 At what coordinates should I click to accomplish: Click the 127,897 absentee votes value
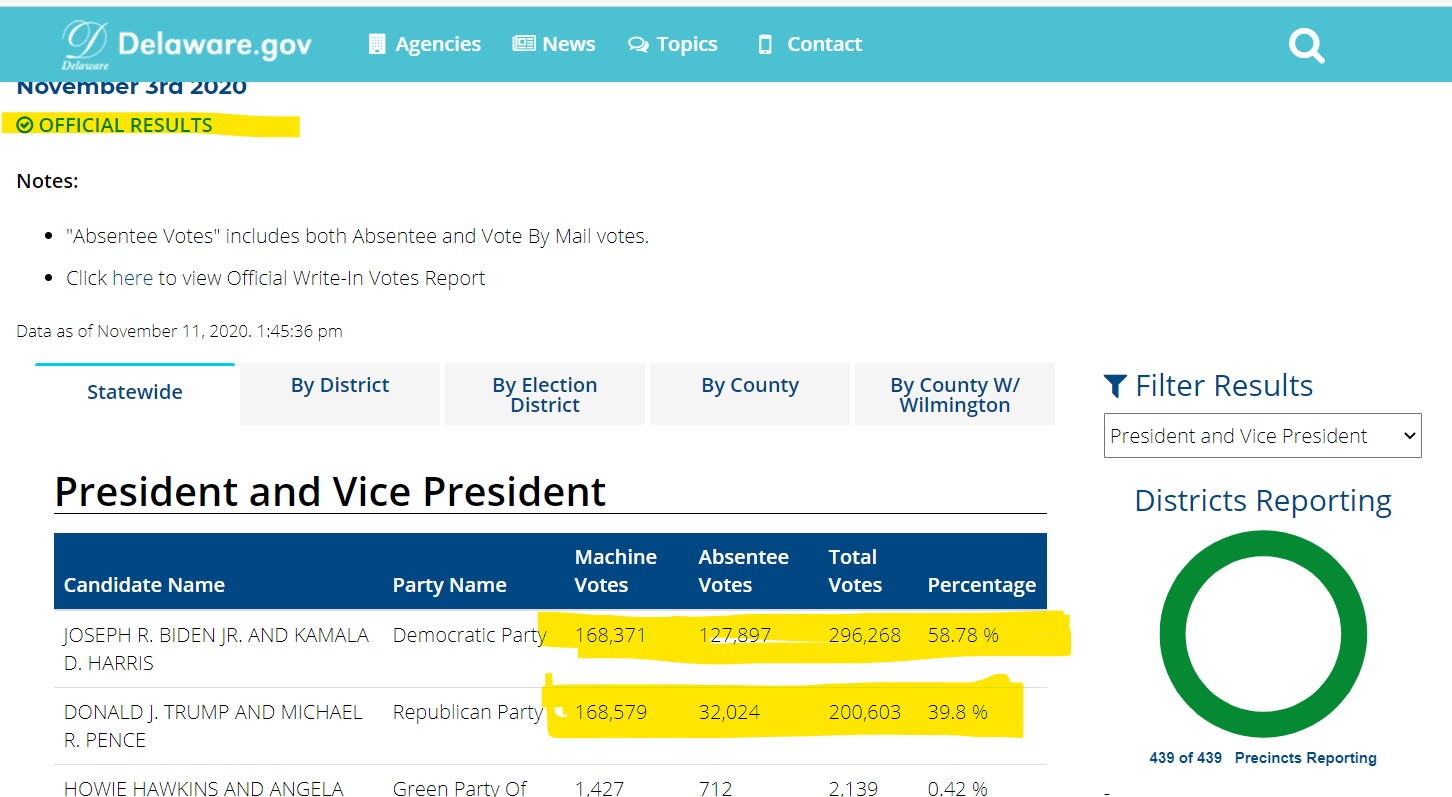[x=734, y=635]
